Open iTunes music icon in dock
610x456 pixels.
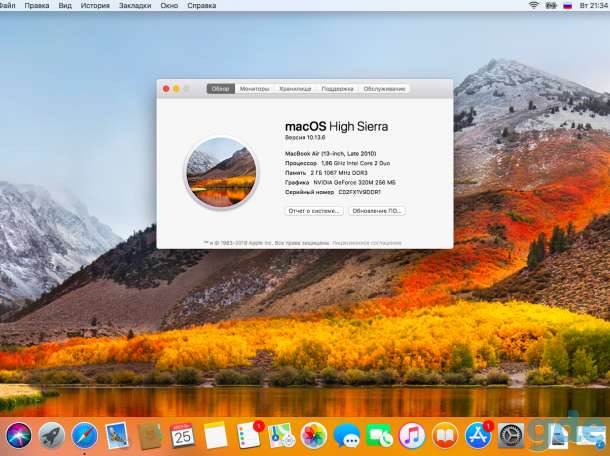tap(412, 435)
